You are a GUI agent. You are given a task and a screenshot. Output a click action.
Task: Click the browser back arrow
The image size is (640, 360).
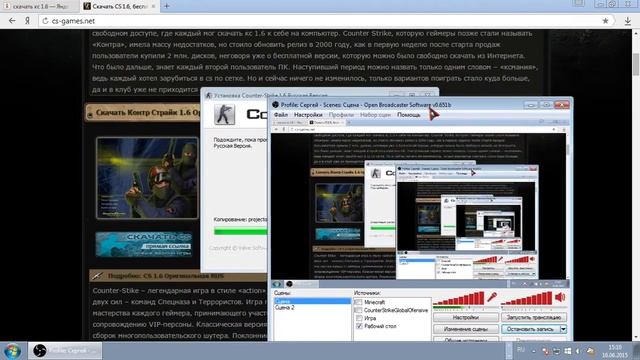point(12,21)
